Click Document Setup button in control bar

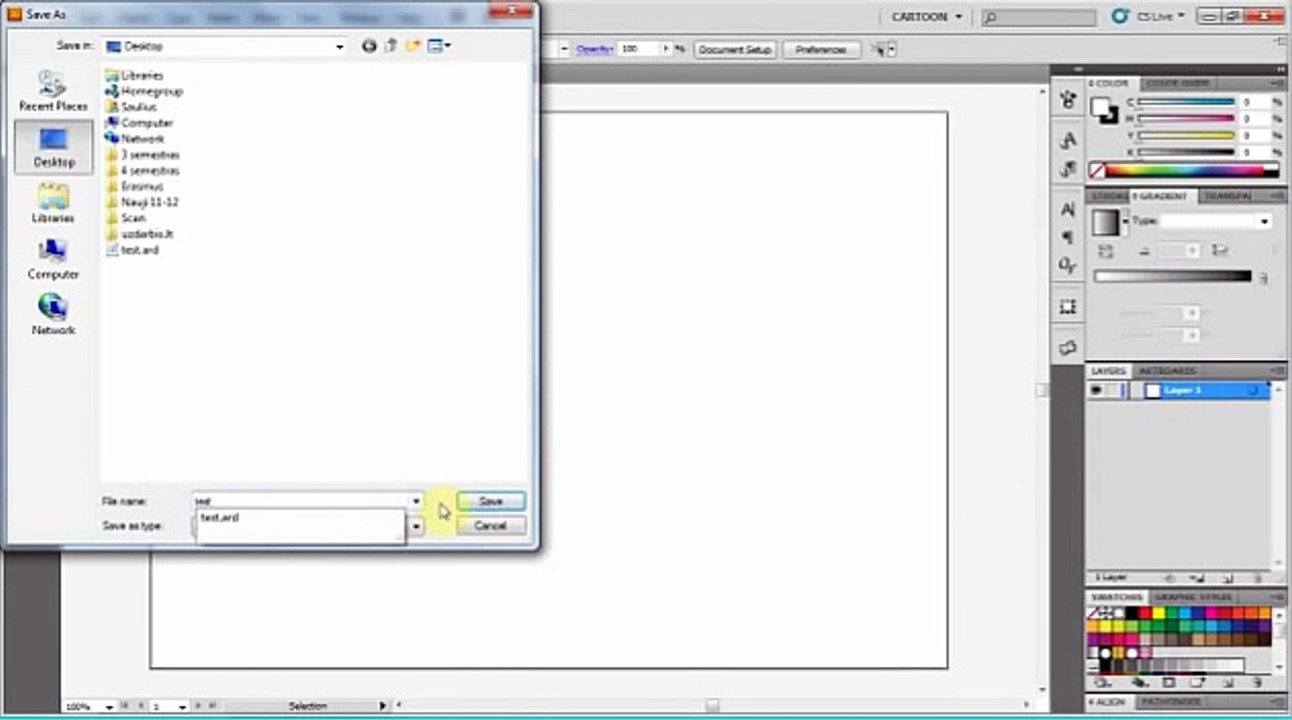click(x=735, y=49)
